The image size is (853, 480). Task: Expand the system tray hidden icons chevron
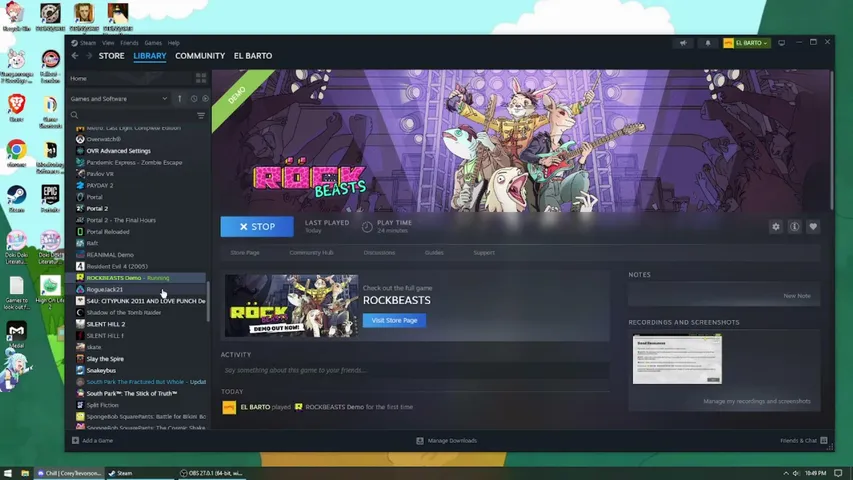point(786,473)
